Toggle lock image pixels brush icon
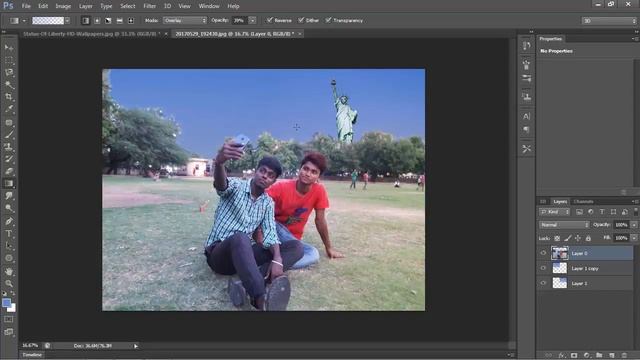 (568, 238)
